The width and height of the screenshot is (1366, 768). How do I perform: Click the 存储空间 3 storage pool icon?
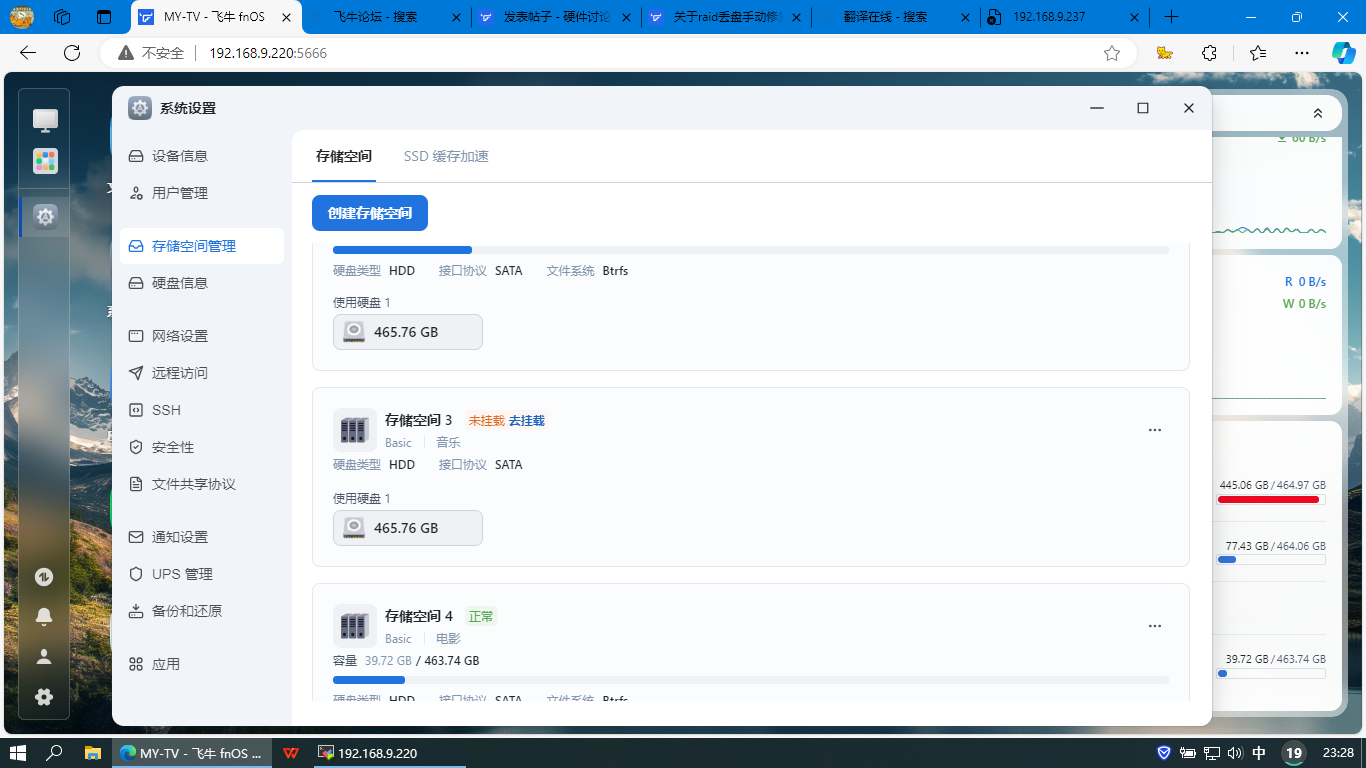point(354,430)
